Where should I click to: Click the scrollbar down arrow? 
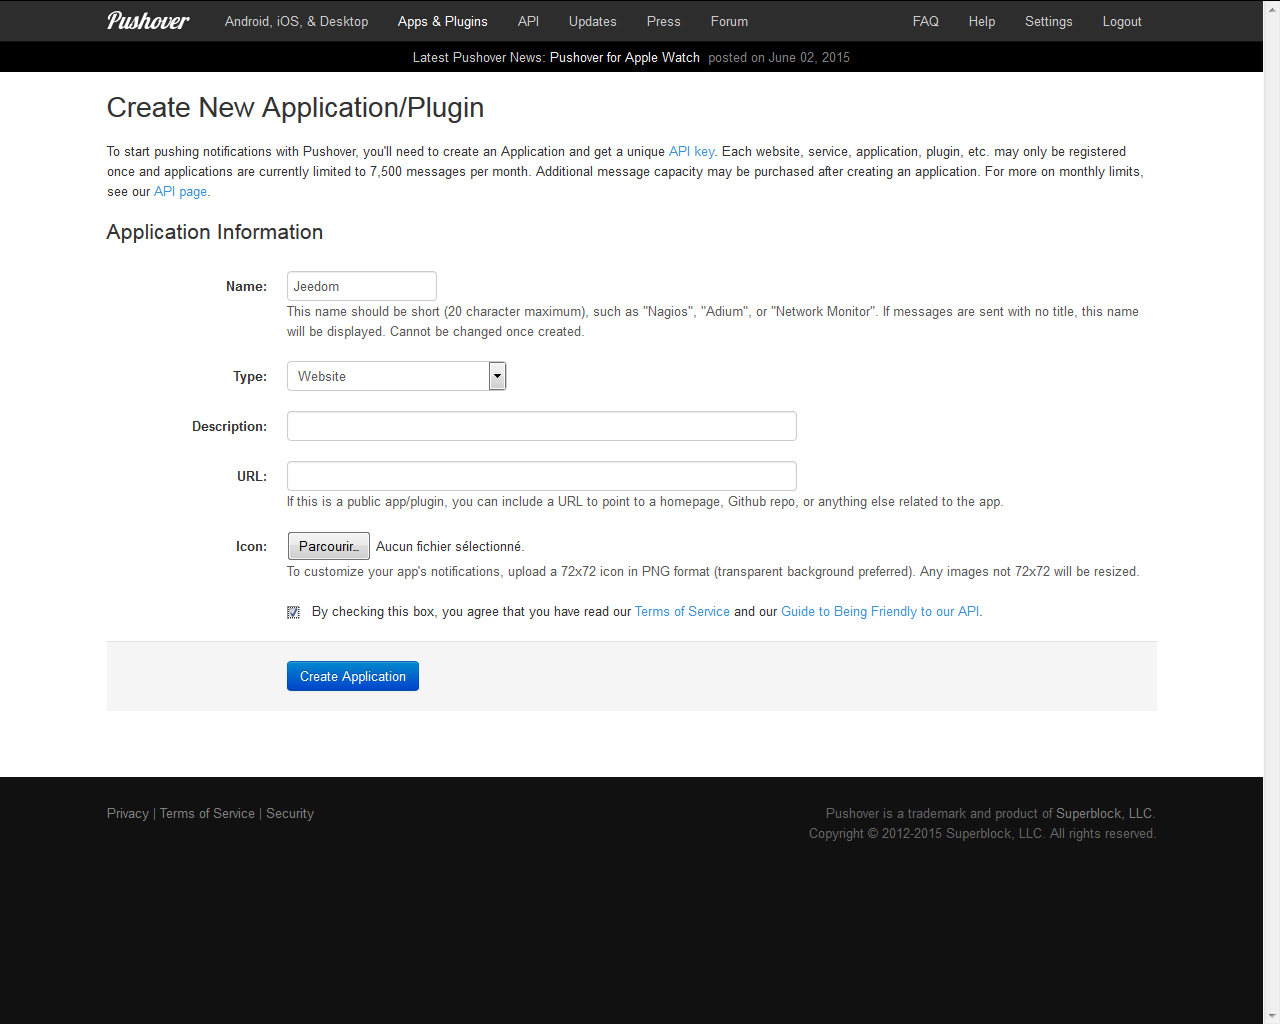tap(1272, 1016)
